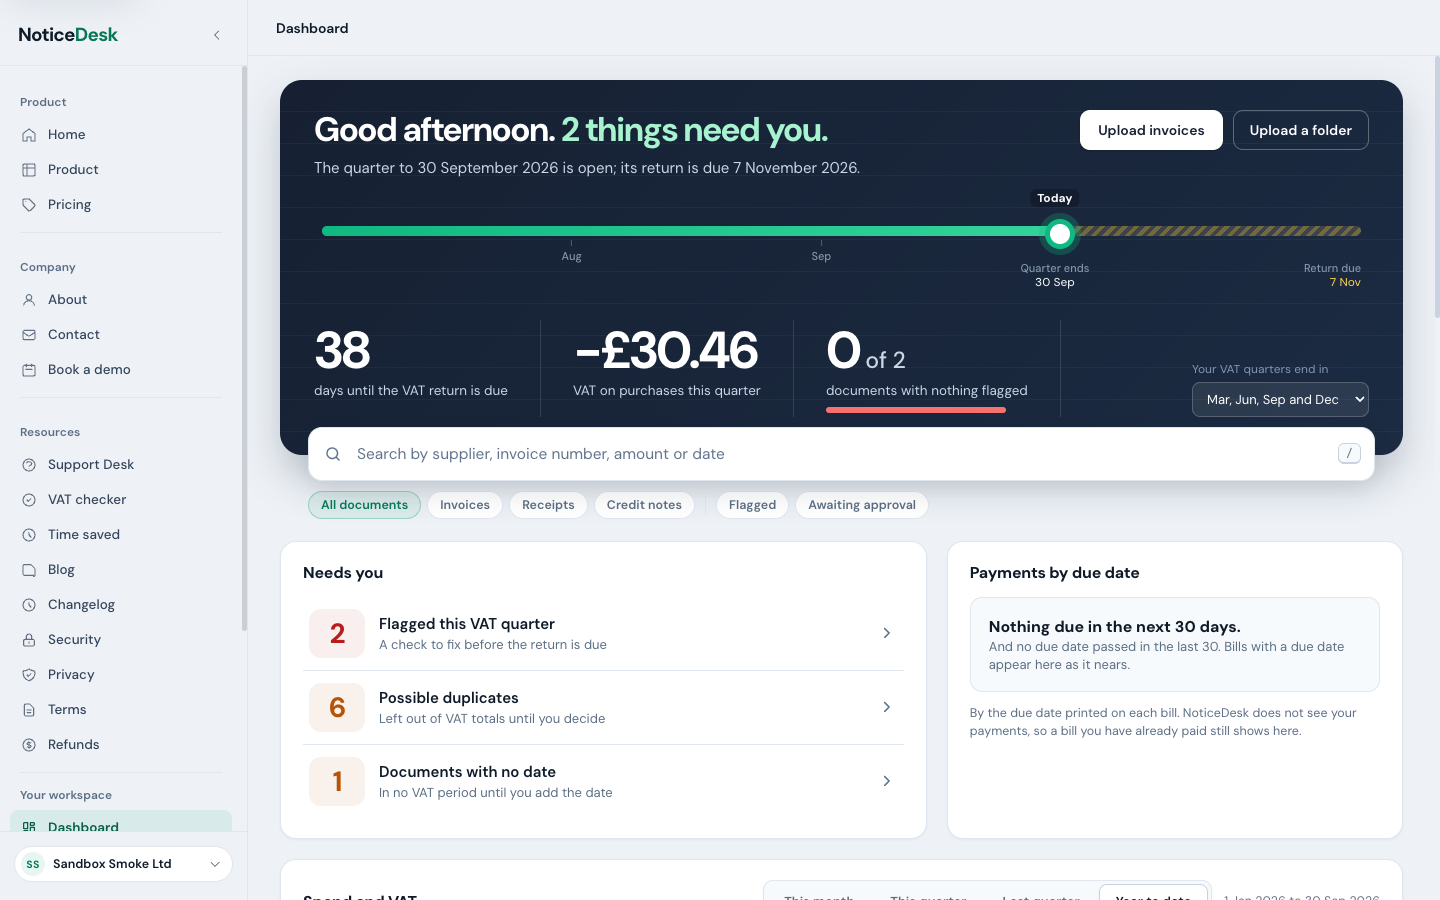This screenshot has width=1440, height=900.
Task: Click the documents flagged progress bar
Action: pyautogui.click(x=916, y=410)
